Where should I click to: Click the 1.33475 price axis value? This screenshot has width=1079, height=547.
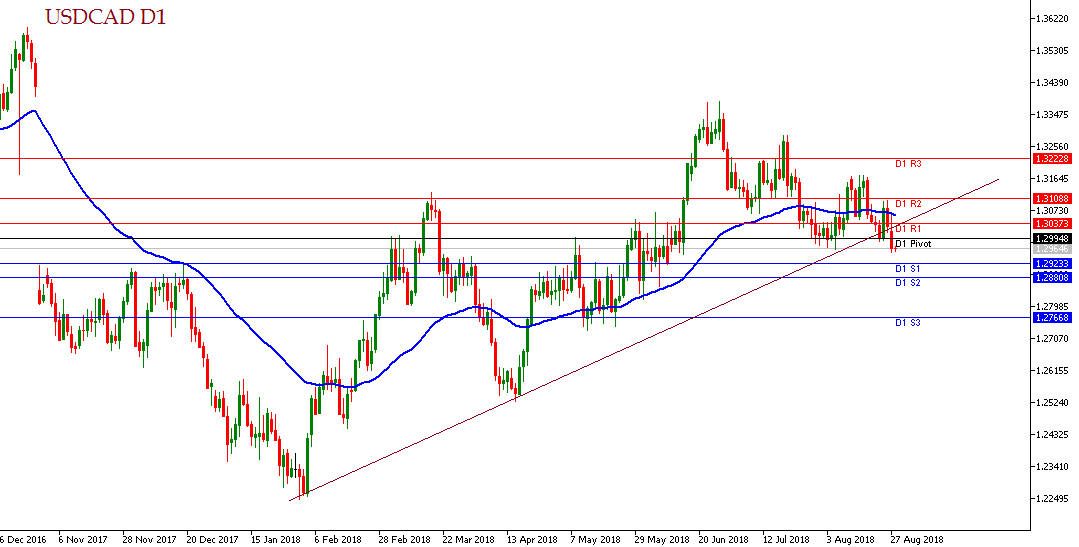click(1053, 114)
